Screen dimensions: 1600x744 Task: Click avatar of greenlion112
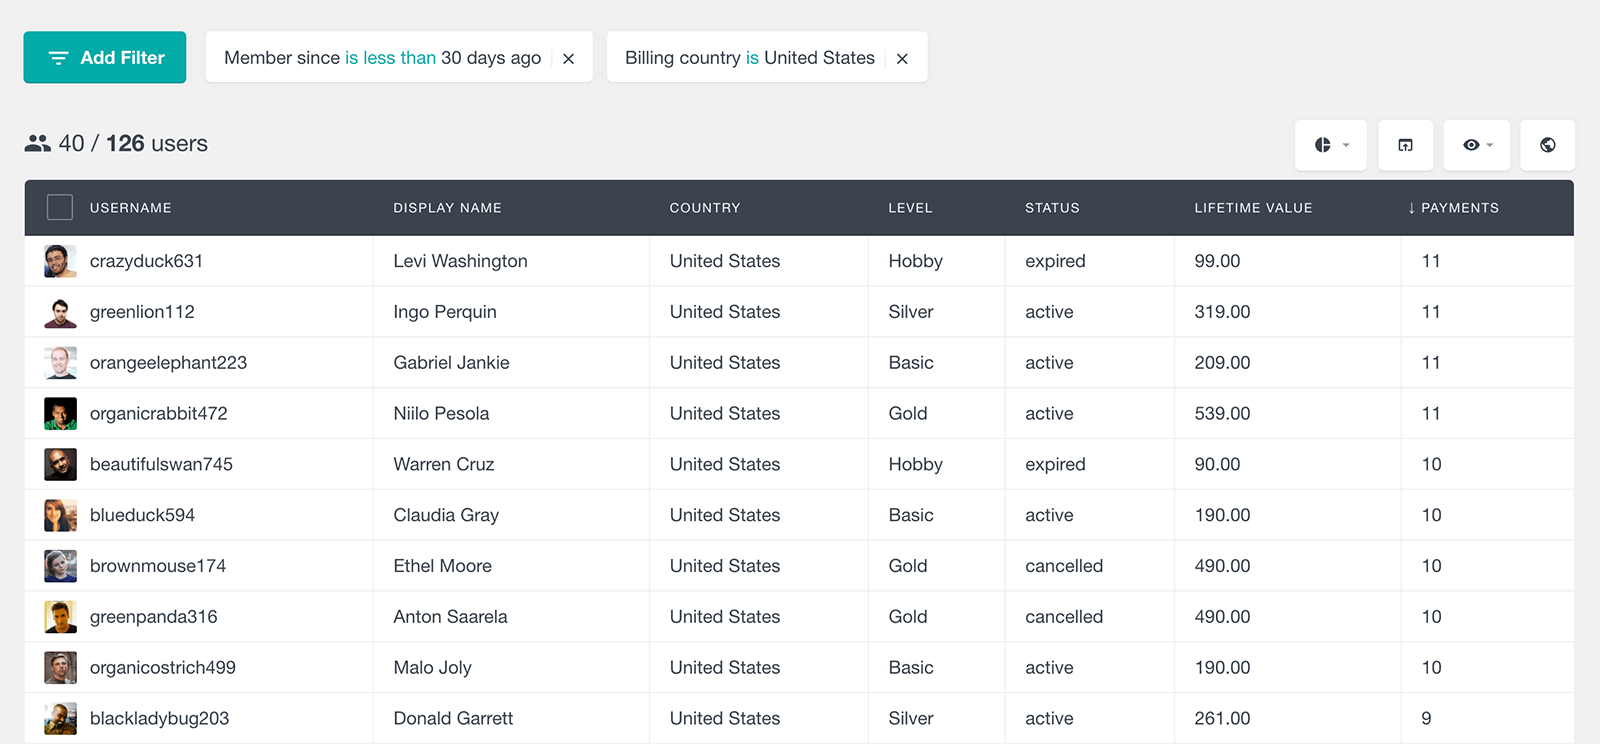(x=60, y=312)
